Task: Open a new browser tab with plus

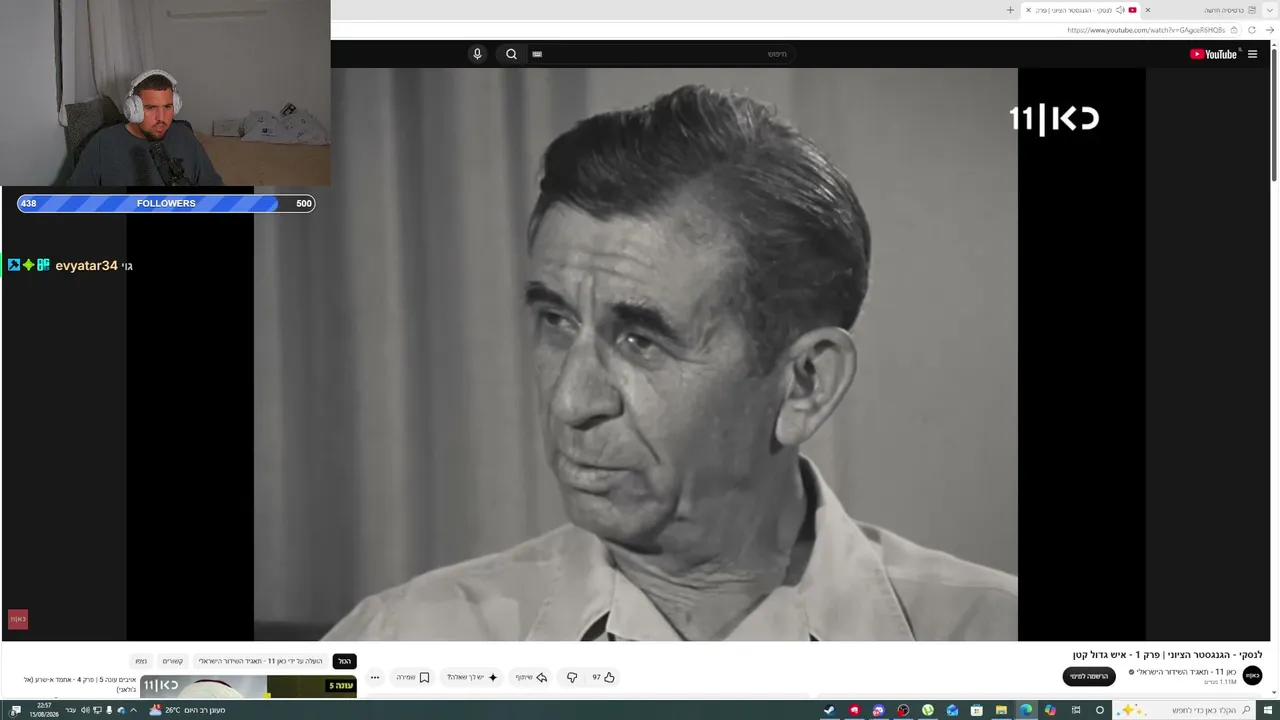Action: point(1010,10)
